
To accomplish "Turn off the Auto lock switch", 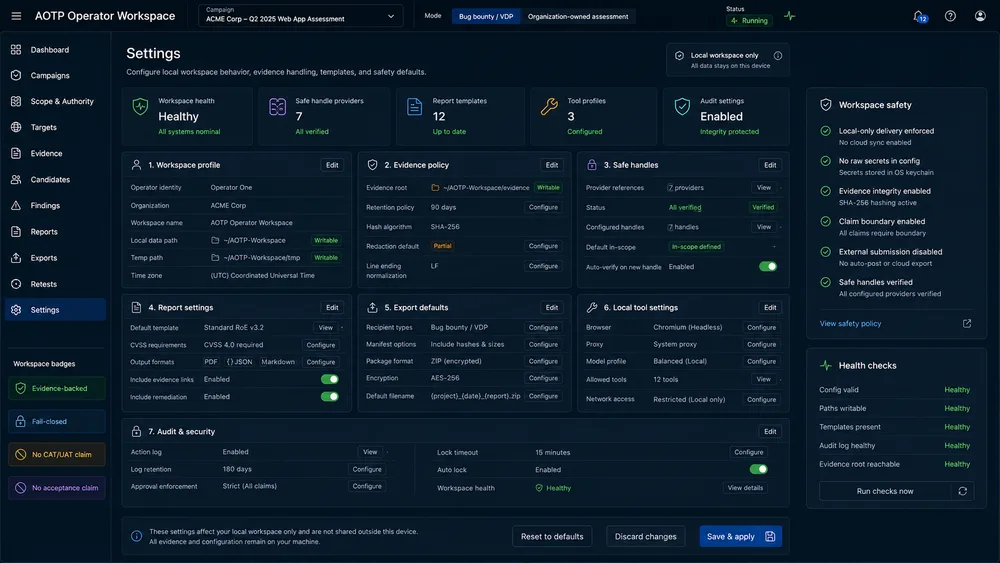I will pos(758,469).
